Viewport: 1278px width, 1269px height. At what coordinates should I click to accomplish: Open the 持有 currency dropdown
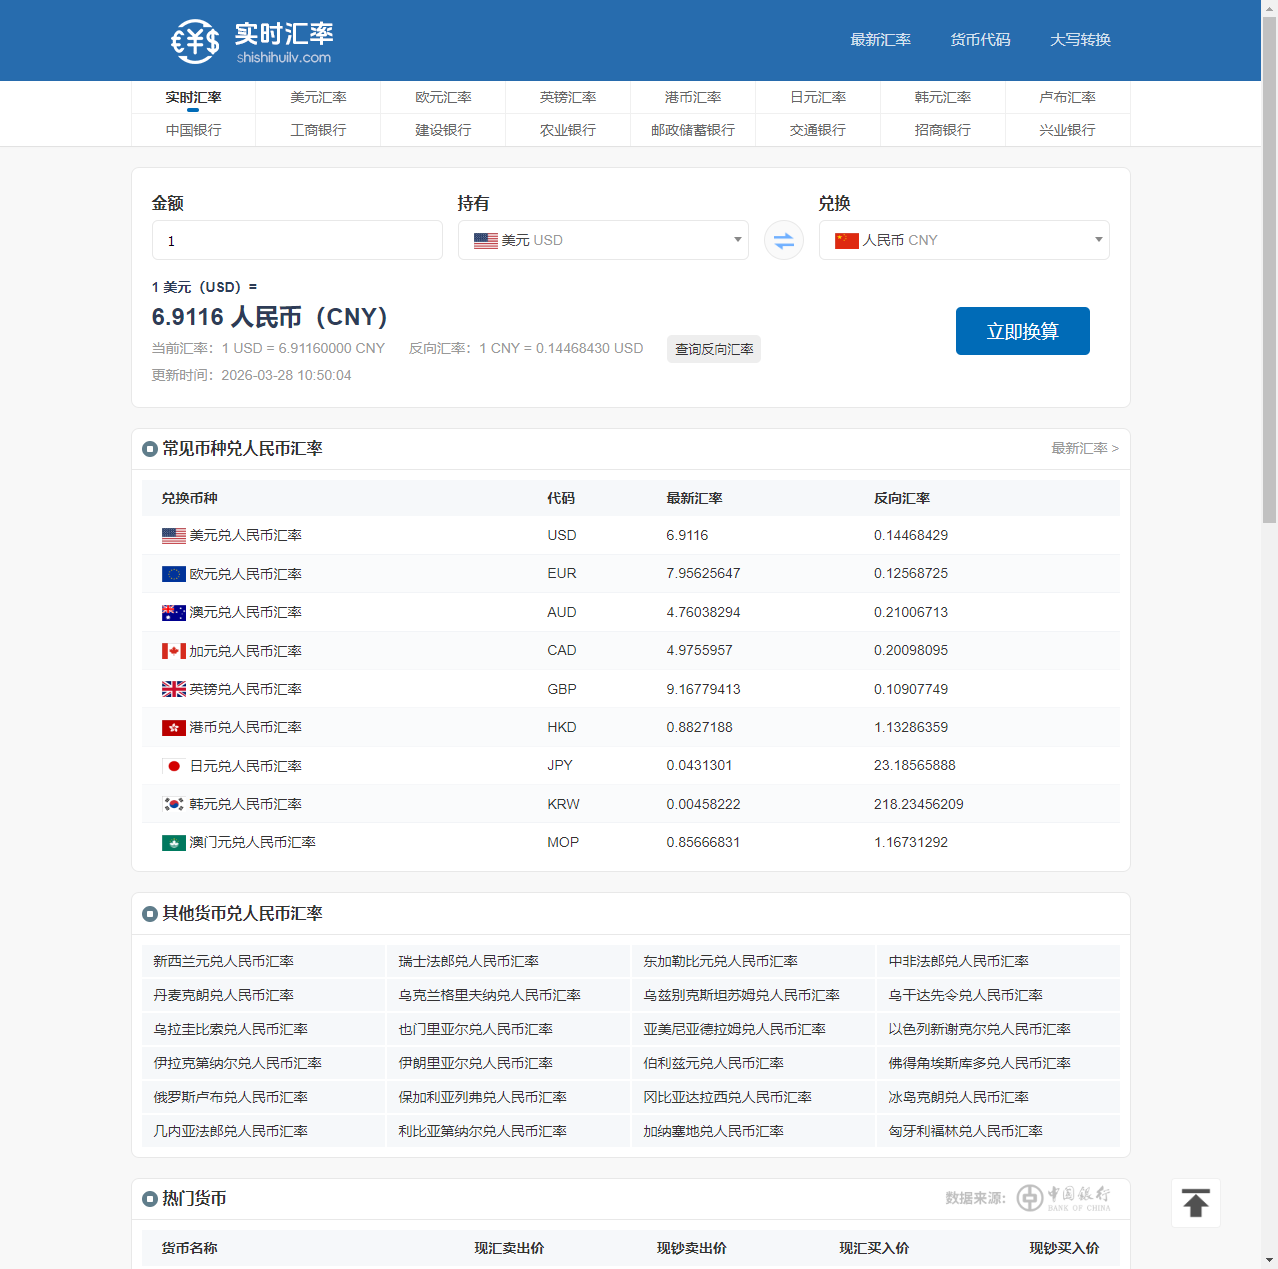pyautogui.click(x=603, y=240)
